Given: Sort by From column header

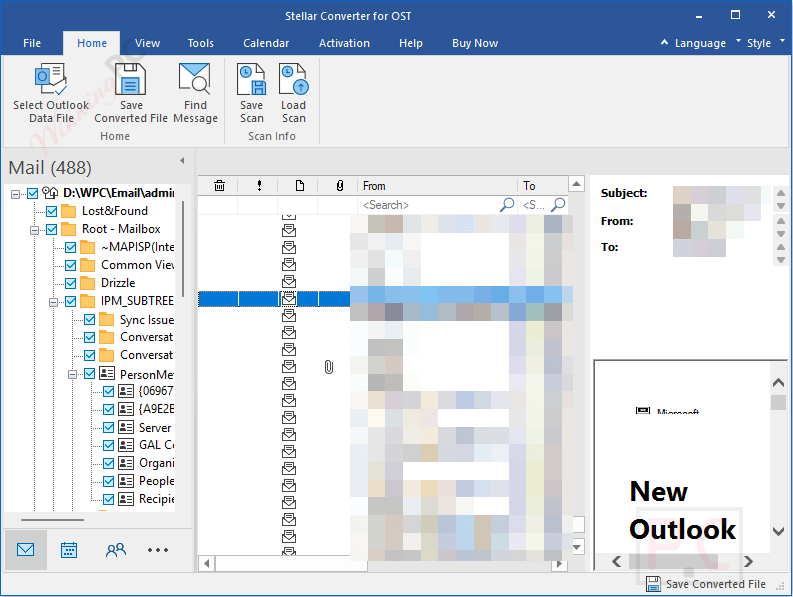Looking at the screenshot, I should click(437, 186).
